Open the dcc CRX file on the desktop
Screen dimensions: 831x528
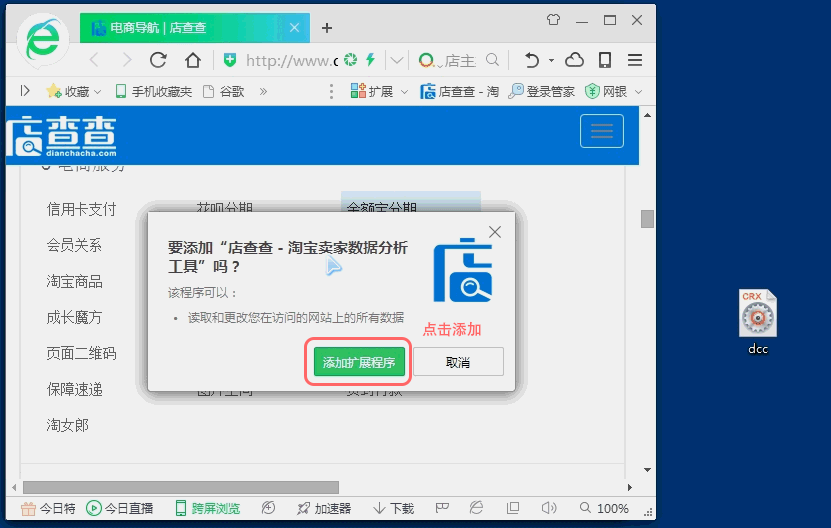pyautogui.click(x=758, y=321)
